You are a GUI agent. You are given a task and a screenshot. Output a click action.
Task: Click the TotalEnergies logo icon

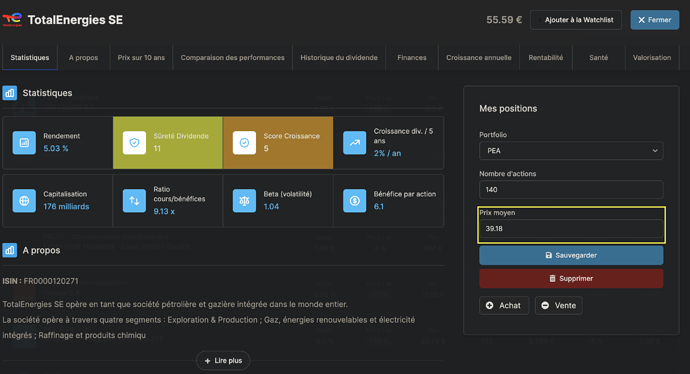[x=12, y=19]
